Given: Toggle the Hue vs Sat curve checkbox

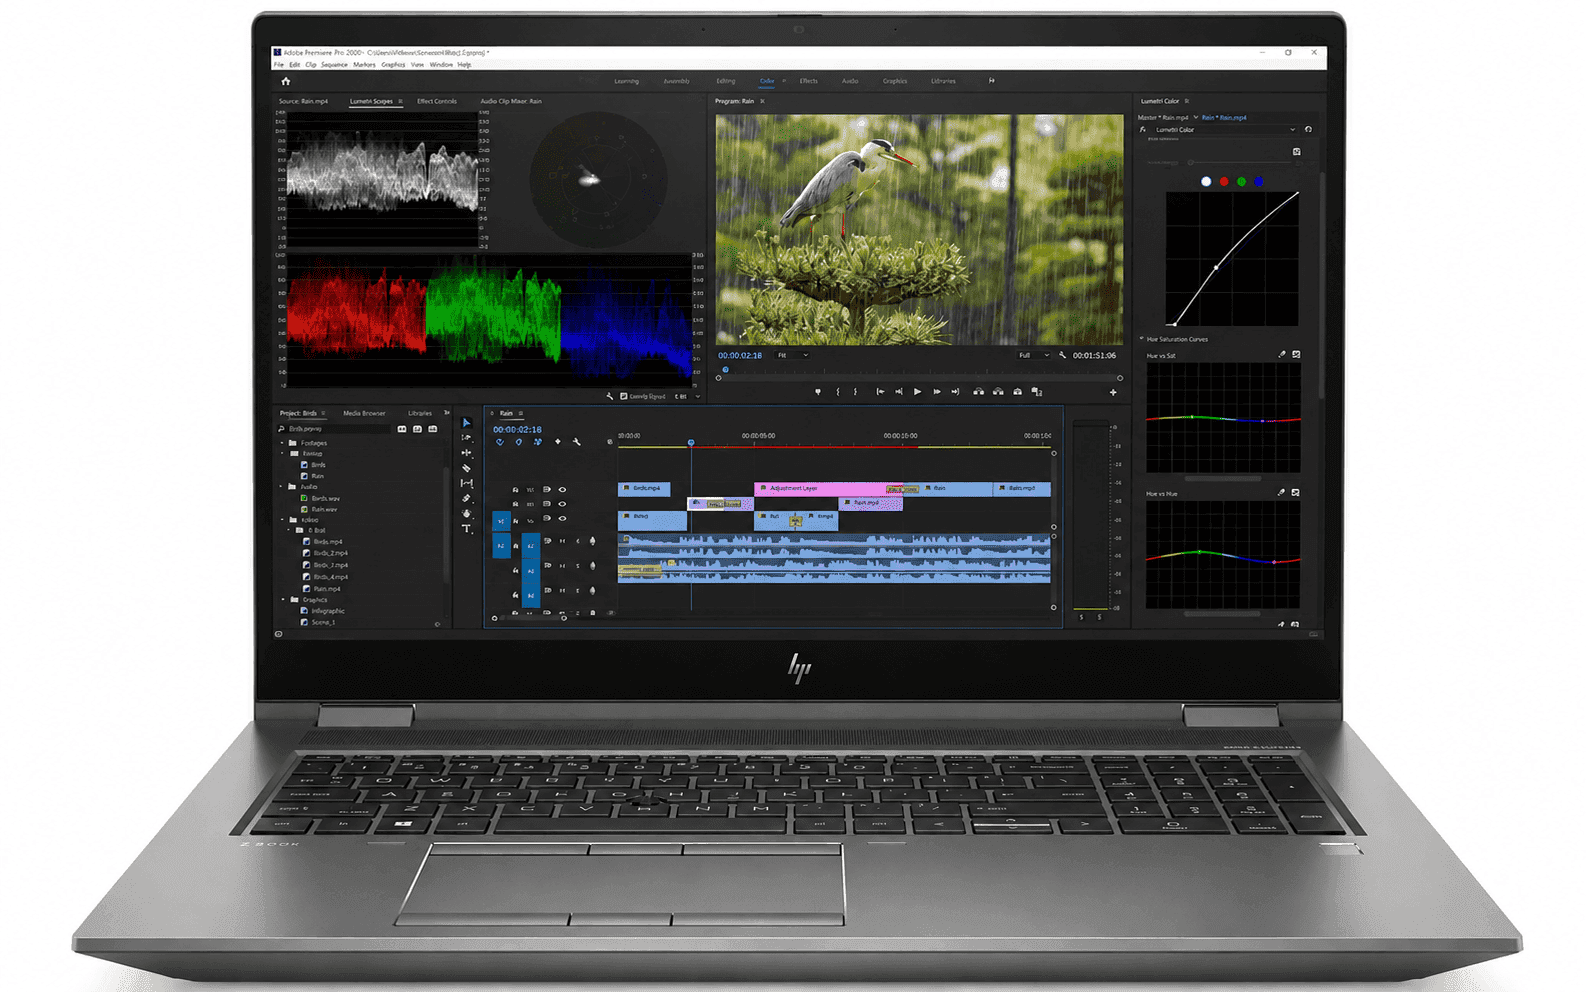Looking at the screenshot, I should [x=1296, y=355].
